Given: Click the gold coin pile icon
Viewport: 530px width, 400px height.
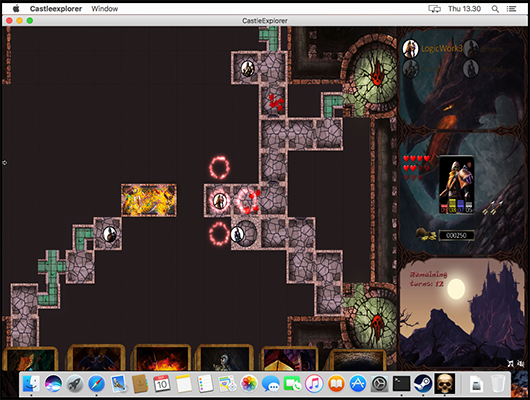Looking at the screenshot, I should pyautogui.click(x=426, y=234).
